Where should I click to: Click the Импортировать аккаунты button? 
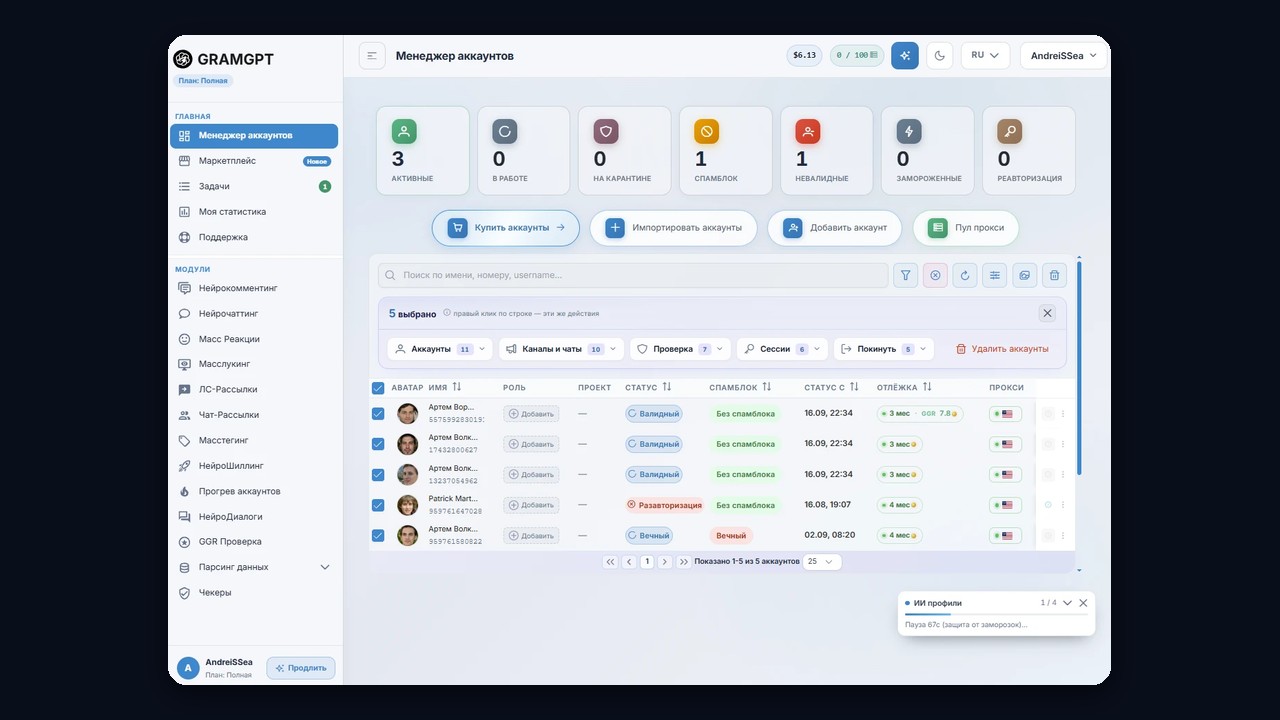(675, 228)
